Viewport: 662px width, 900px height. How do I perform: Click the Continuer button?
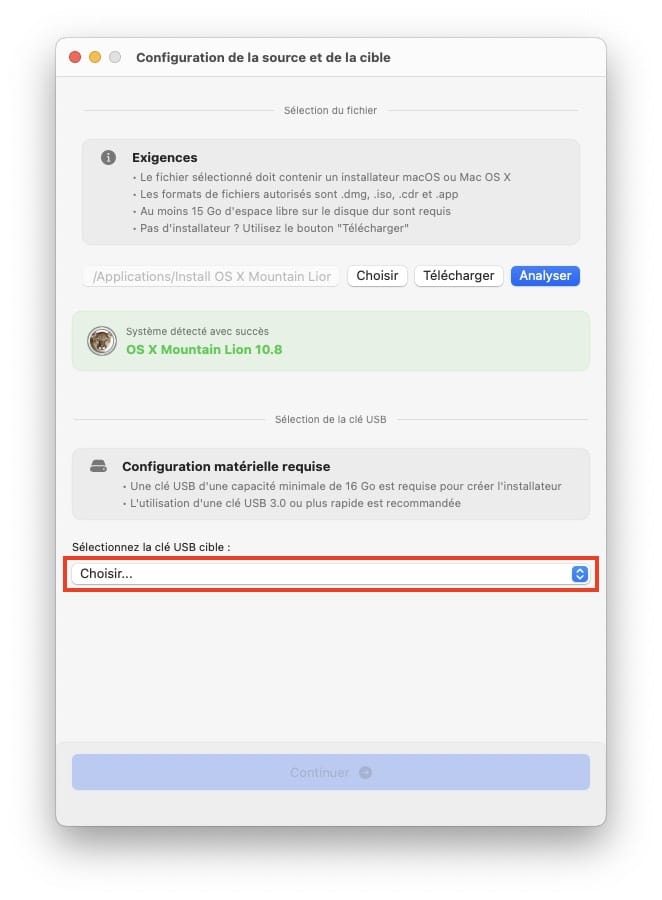click(x=330, y=772)
